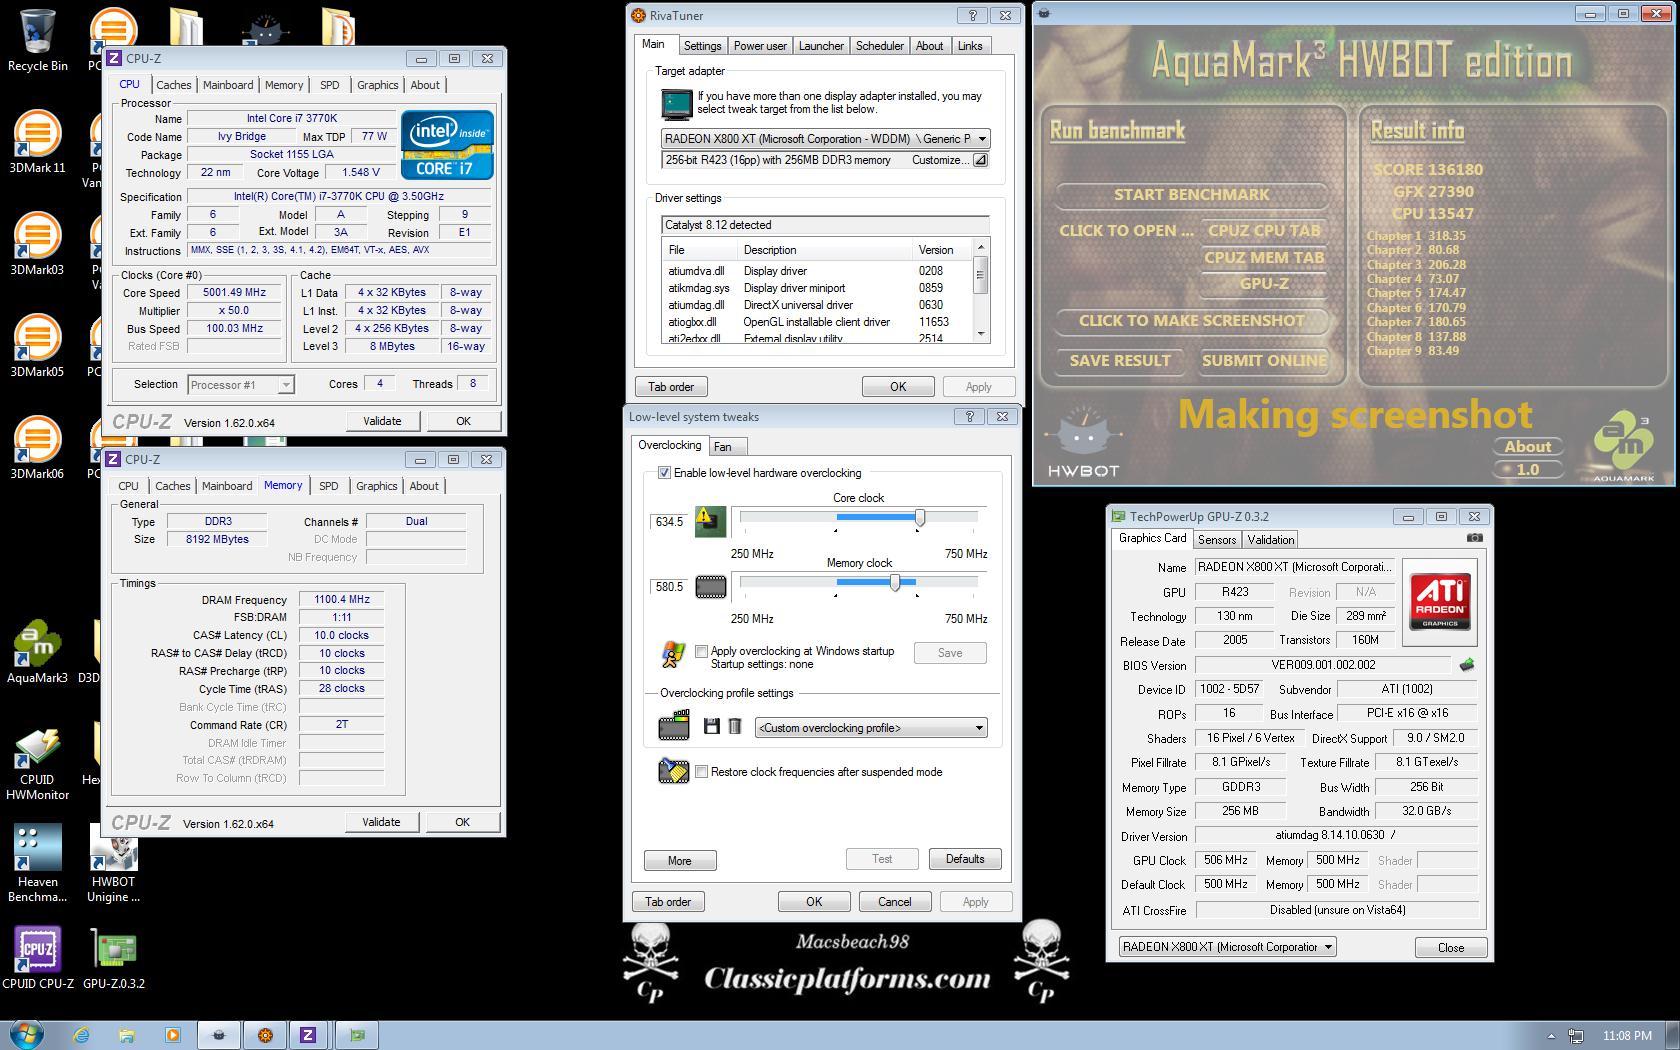Switch to Fan tab in system tweaks
The image size is (1680, 1050).
click(723, 447)
